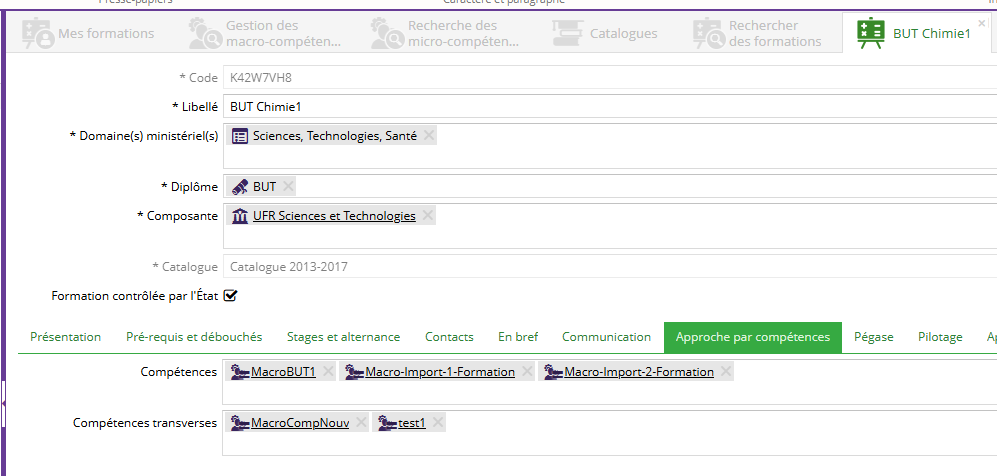Select the Pégase tab
Screen dimensions: 997x476
[873, 337]
